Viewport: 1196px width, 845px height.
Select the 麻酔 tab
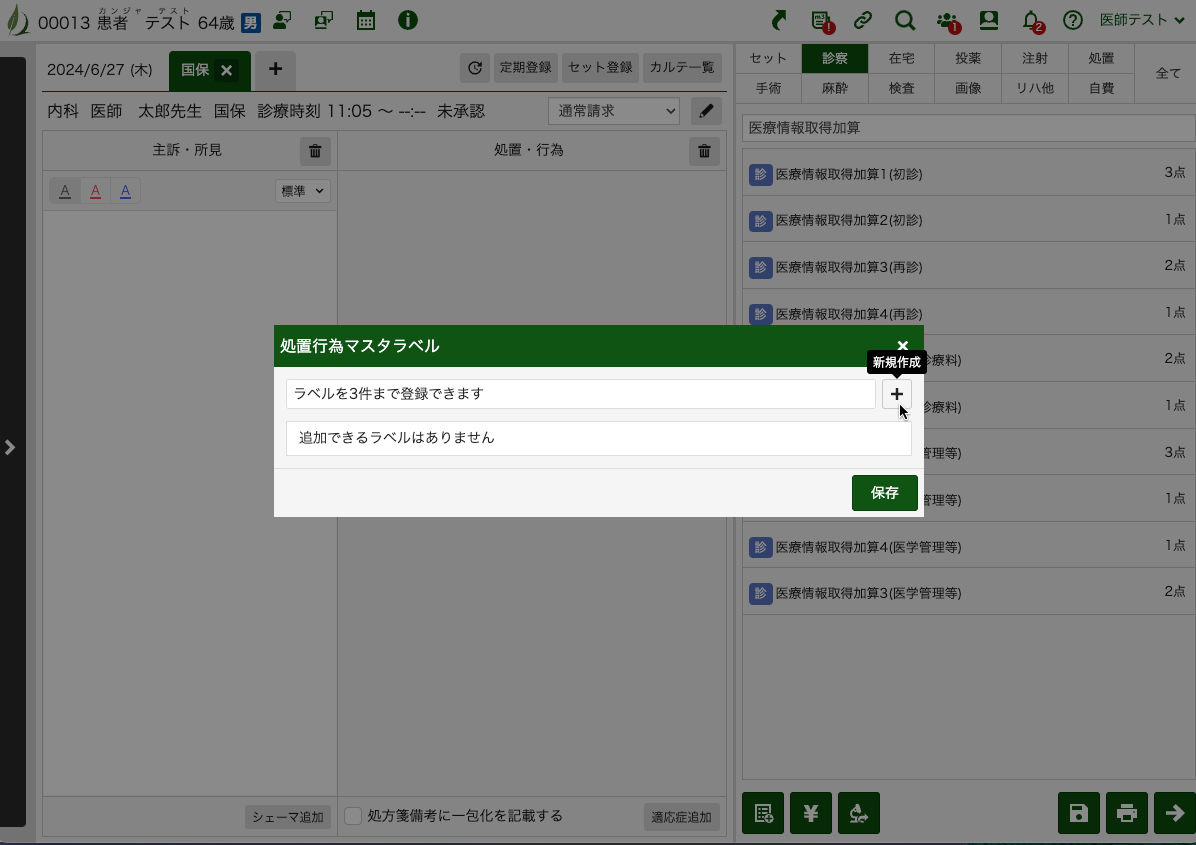pyautogui.click(x=835, y=88)
